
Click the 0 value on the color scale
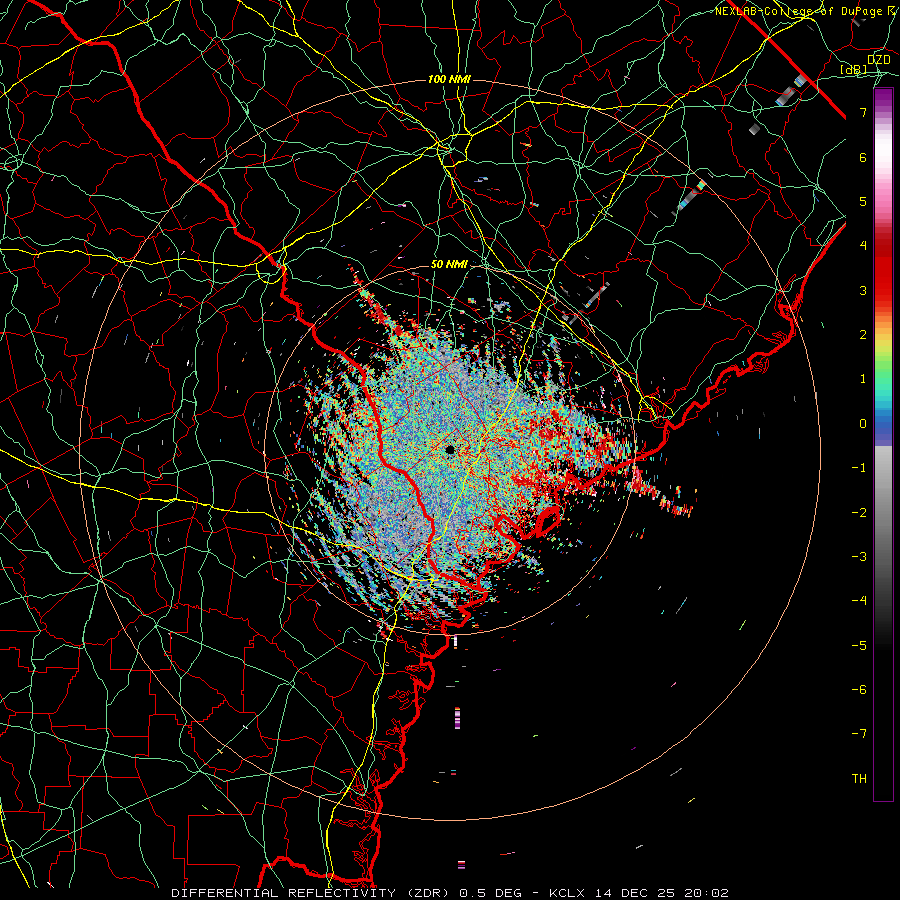click(x=863, y=424)
